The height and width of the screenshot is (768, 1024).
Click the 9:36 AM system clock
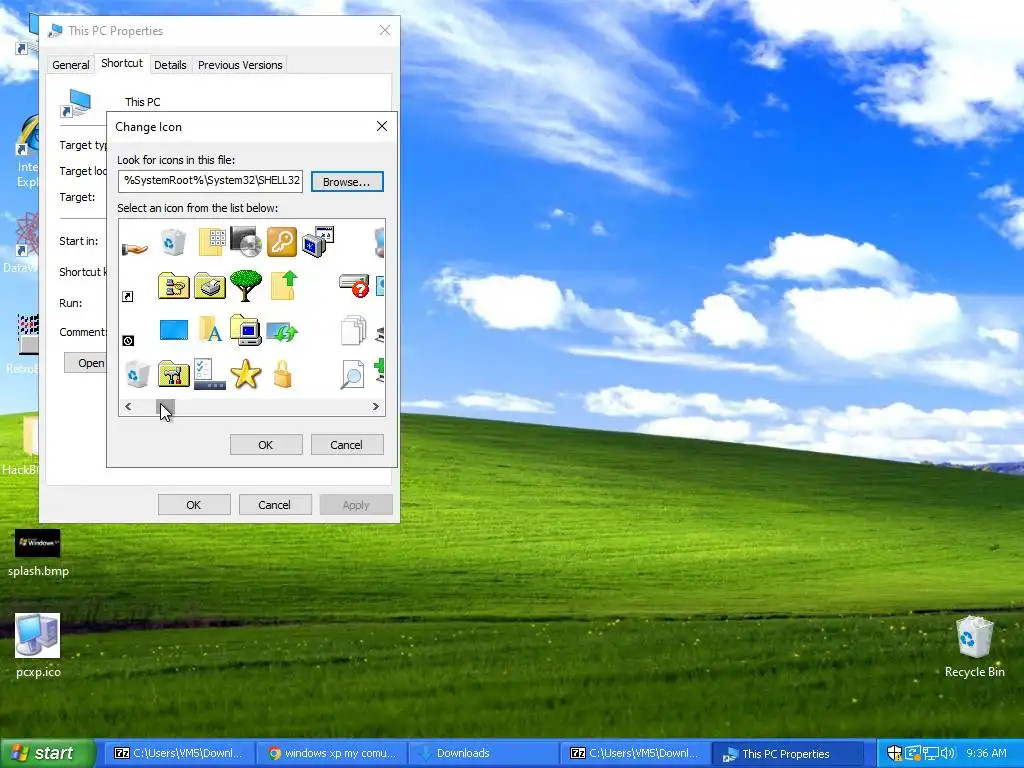pos(986,753)
